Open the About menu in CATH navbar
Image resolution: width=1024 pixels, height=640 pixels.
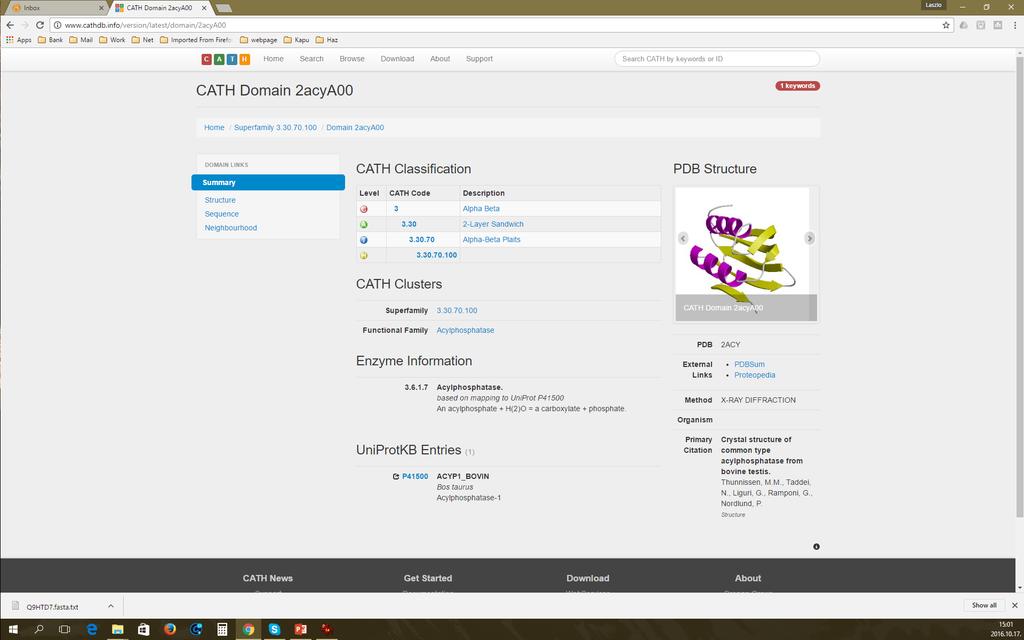point(440,59)
